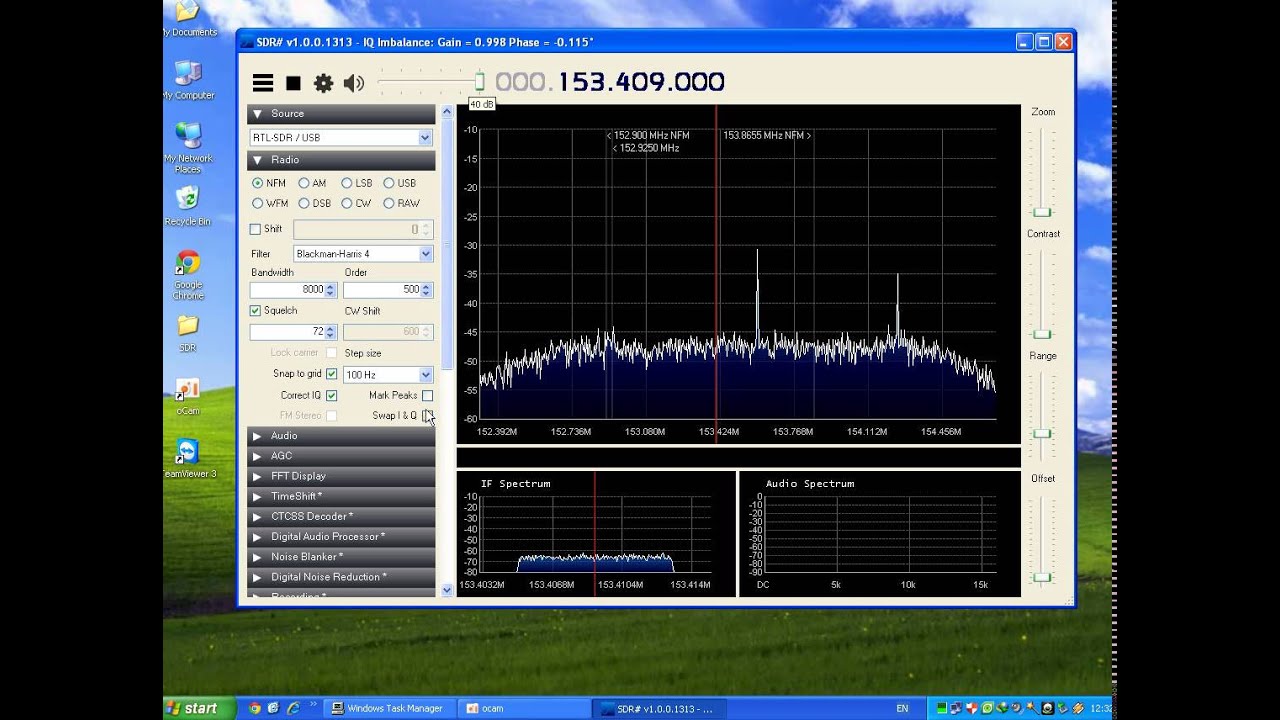Click the 152.9250 MHz bookmark label

(645, 148)
